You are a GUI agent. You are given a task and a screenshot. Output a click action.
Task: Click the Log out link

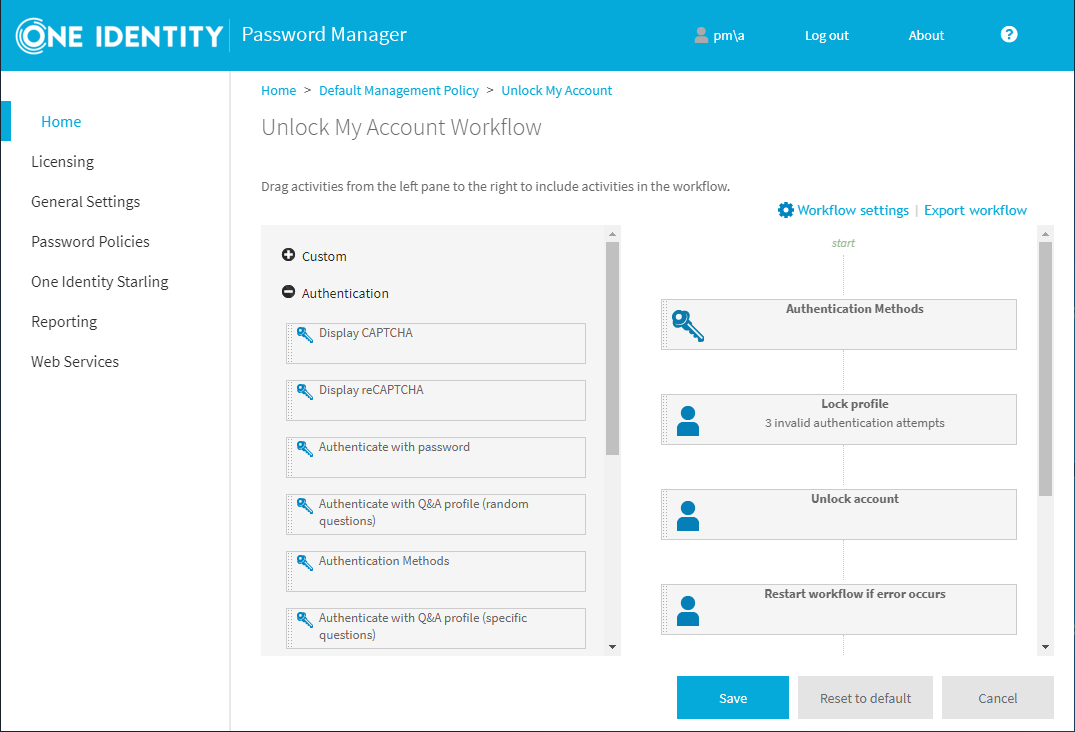pos(827,36)
